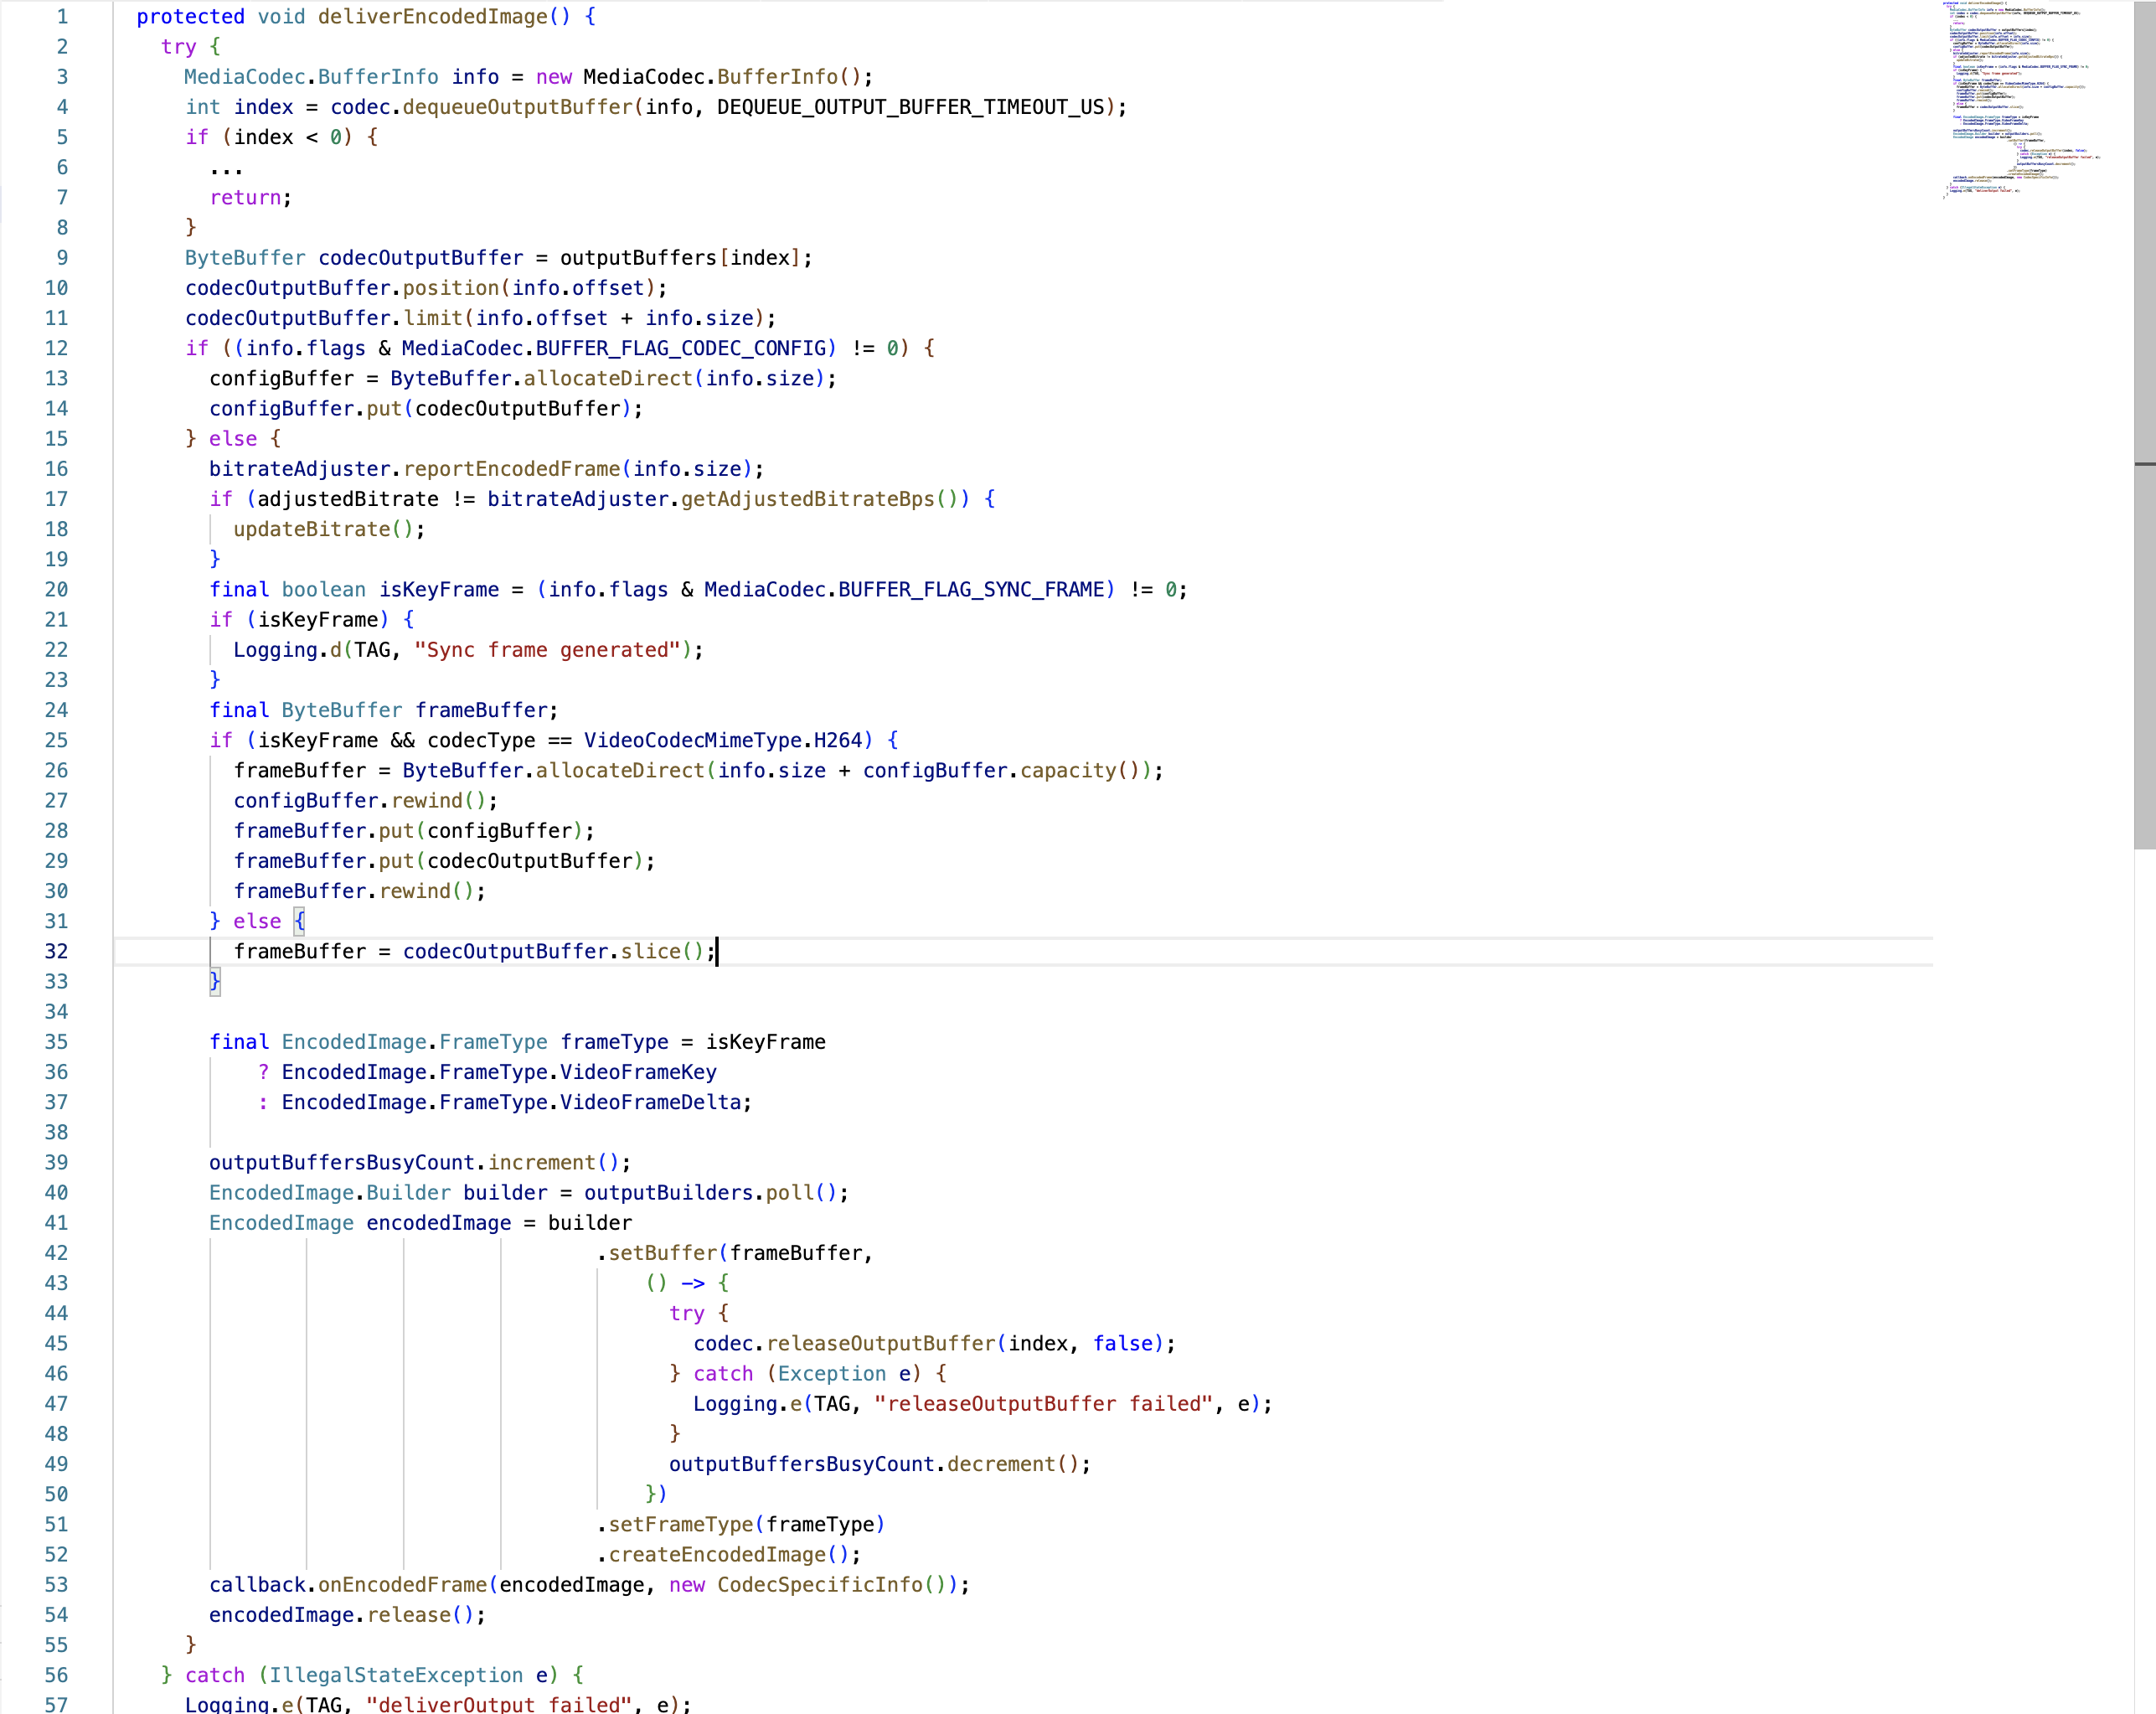Click 'VideoCodecMimeType' on line 25
Screen dimensions: 2156x1714
693,740
